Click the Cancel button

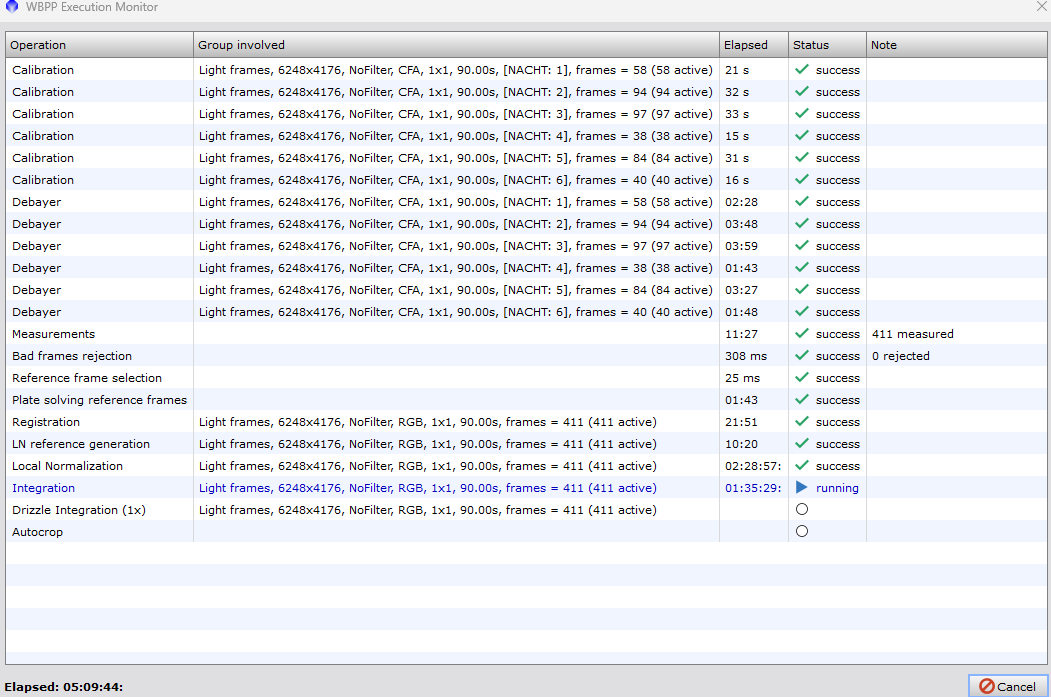tap(1007, 686)
